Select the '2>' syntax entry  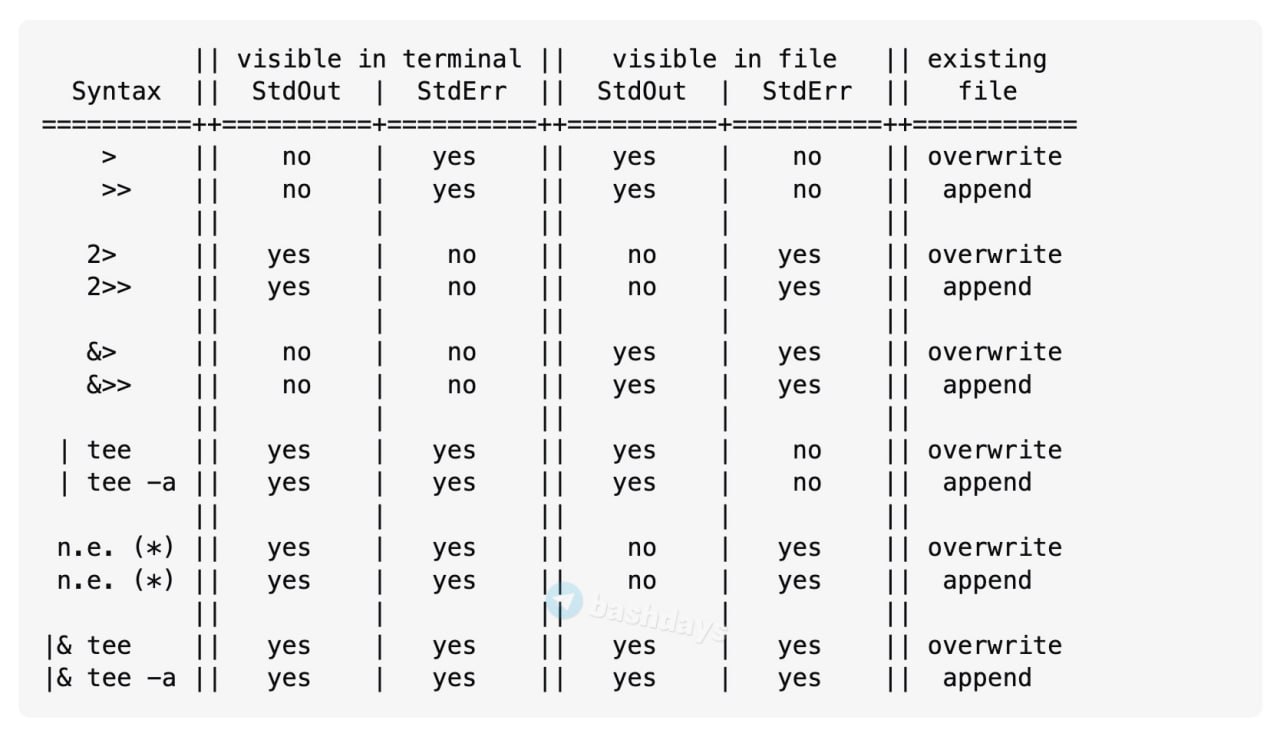101,255
